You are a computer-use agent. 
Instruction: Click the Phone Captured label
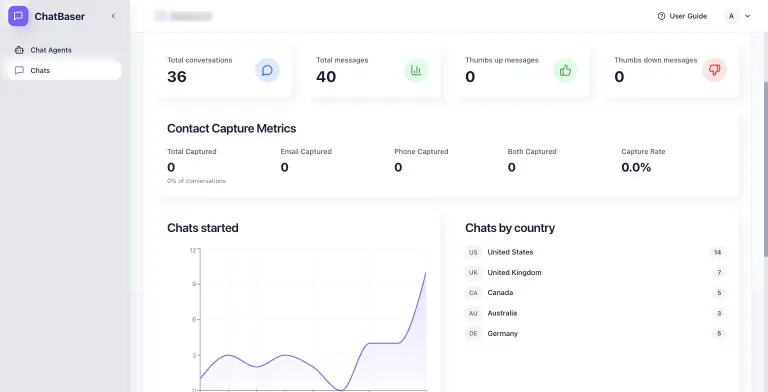point(421,151)
